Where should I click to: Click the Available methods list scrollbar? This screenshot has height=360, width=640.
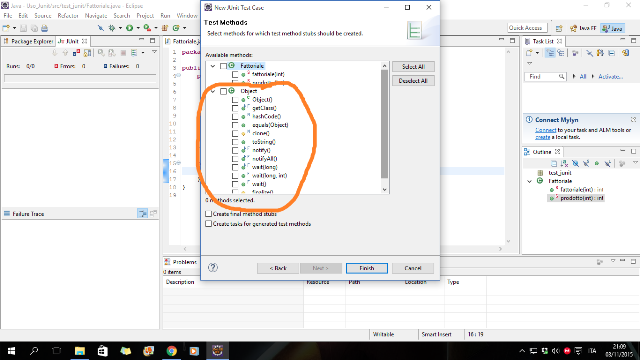click(x=384, y=124)
